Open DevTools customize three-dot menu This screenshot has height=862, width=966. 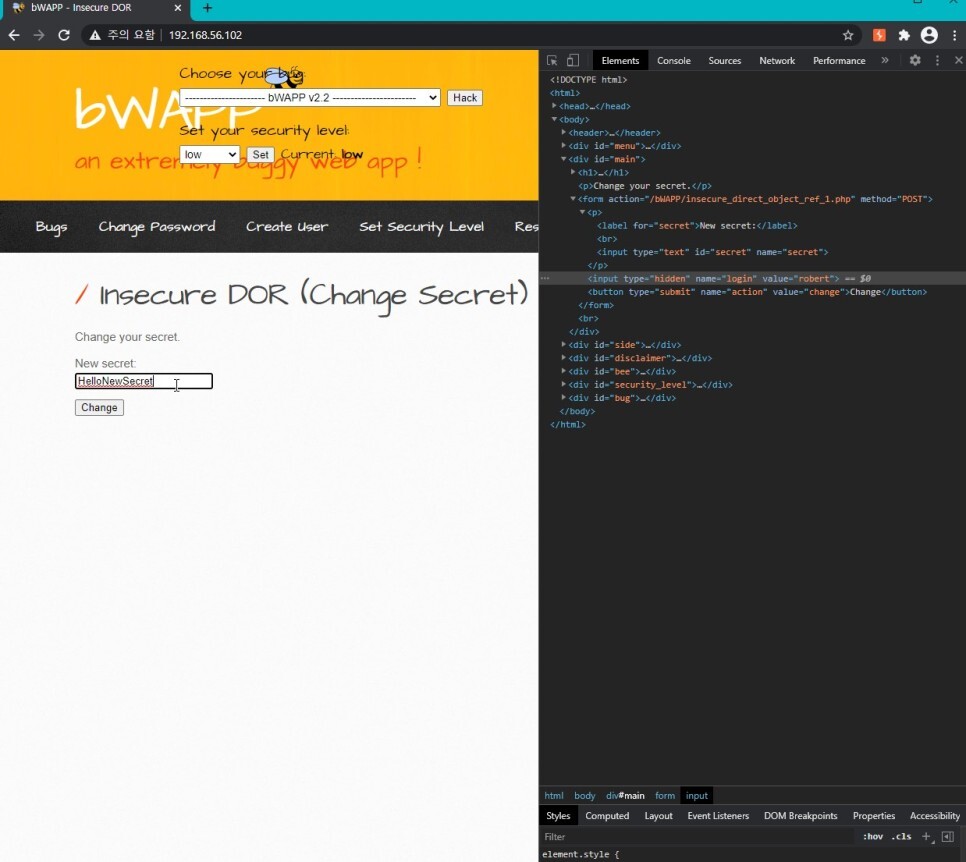click(x=937, y=60)
